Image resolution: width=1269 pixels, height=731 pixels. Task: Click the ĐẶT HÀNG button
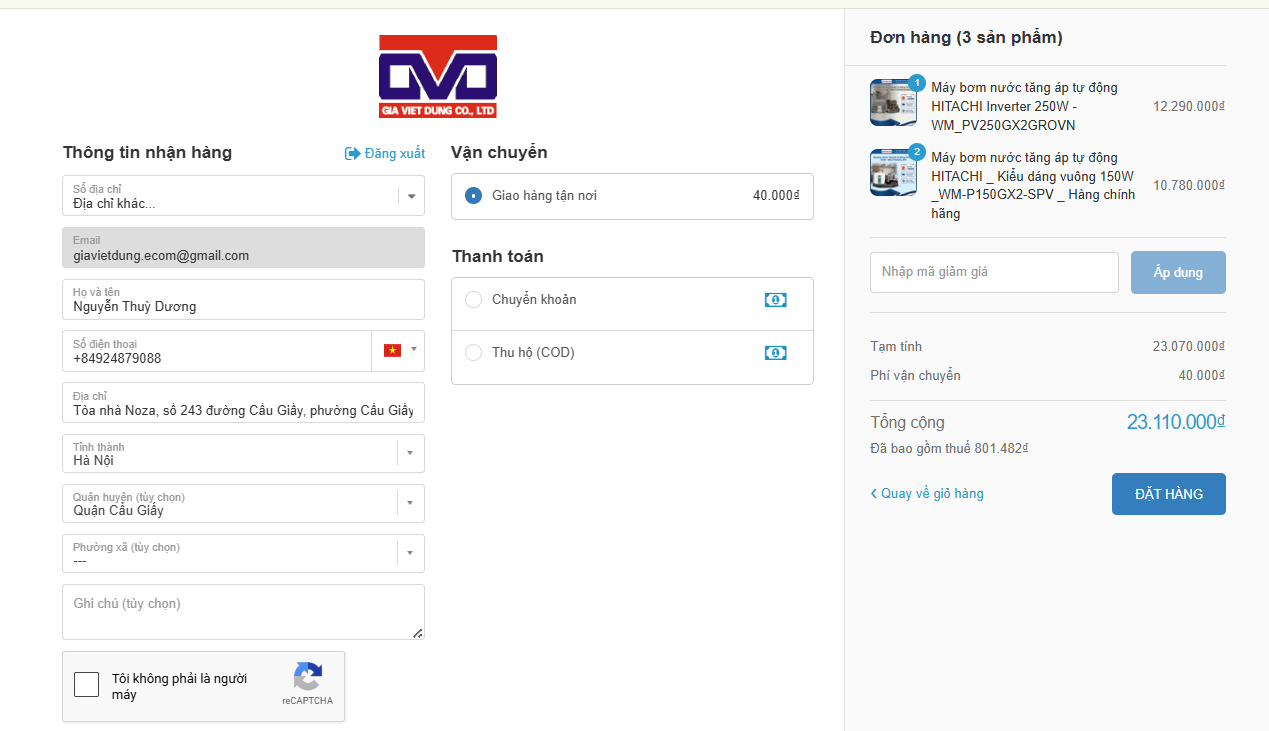click(x=1169, y=494)
